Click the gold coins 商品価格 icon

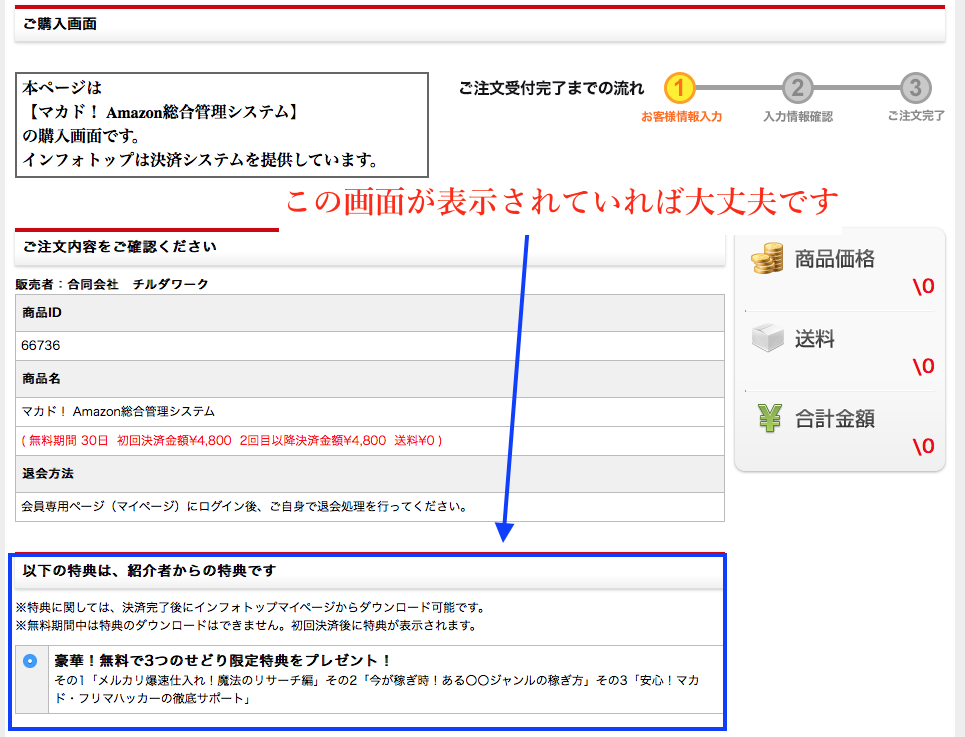tap(767, 258)
